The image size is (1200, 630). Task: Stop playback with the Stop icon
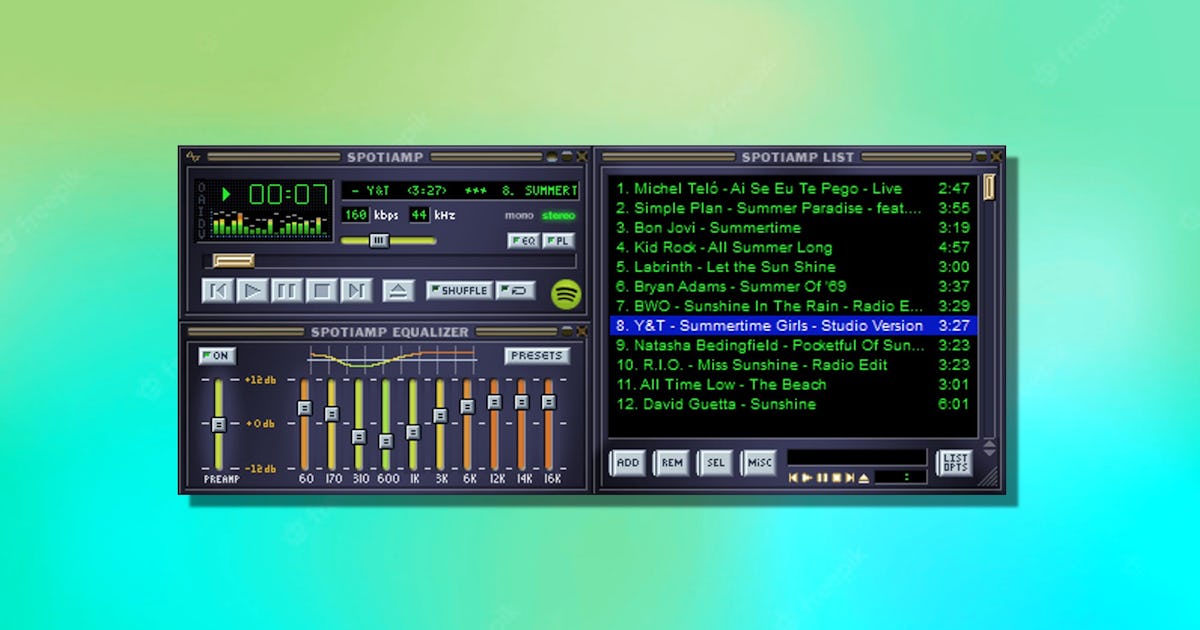(x=319, y=290)
